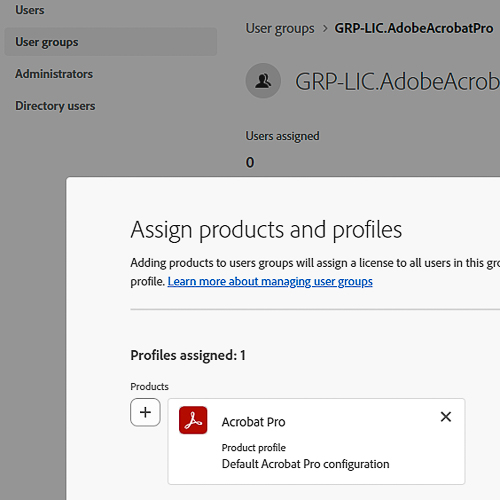Click GRP-LIC.AdobeAcrobatPro breadcrumb text

click(414, 28)
